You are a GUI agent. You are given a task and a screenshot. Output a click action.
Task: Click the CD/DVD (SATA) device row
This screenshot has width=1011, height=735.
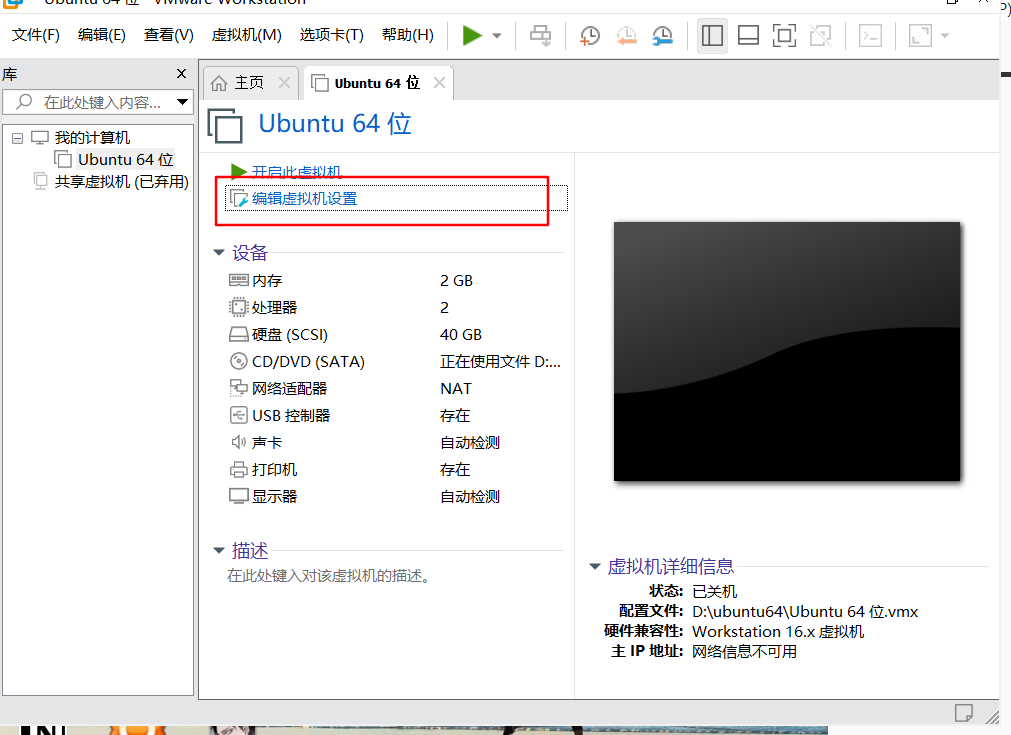396,362
